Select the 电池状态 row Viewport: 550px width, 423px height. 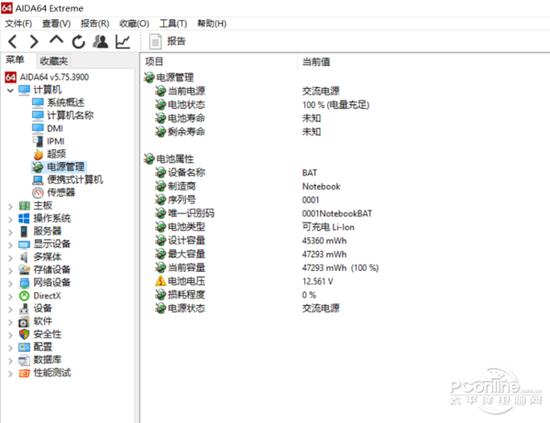point(262,105)
